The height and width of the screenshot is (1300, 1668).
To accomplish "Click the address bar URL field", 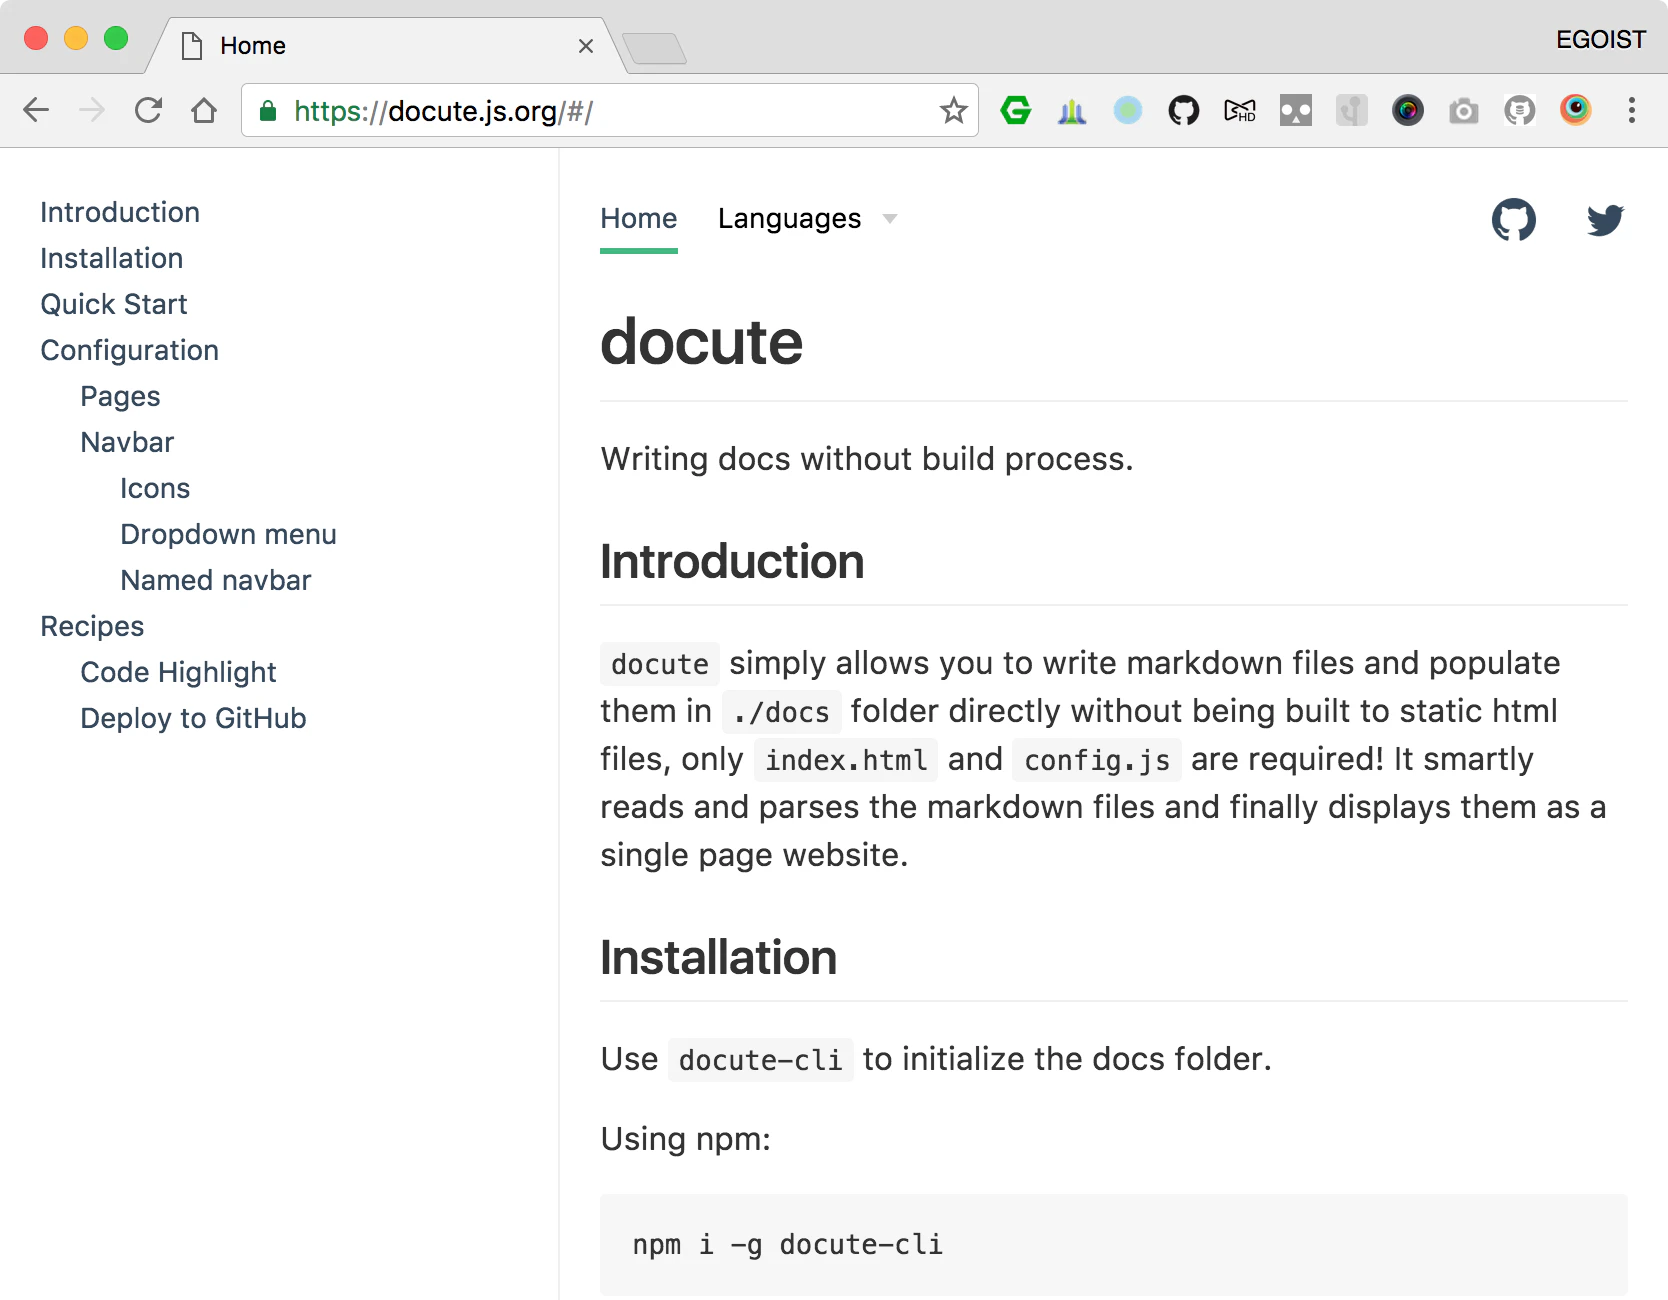I will click(x=610, y=110).
